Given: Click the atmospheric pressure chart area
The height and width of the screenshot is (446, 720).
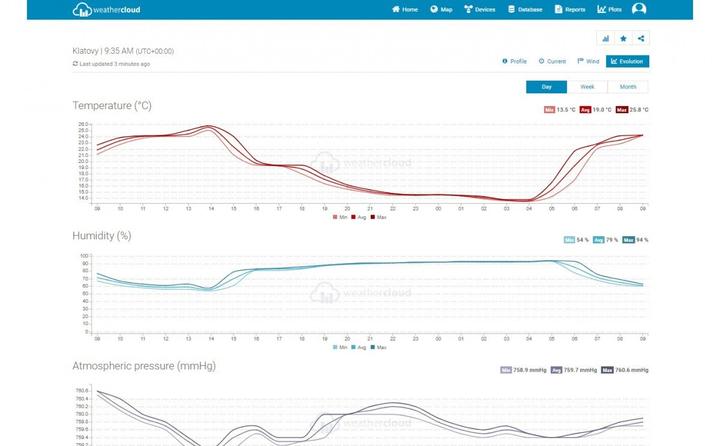Looking at the screenshot, I should [x=370, y=416].
